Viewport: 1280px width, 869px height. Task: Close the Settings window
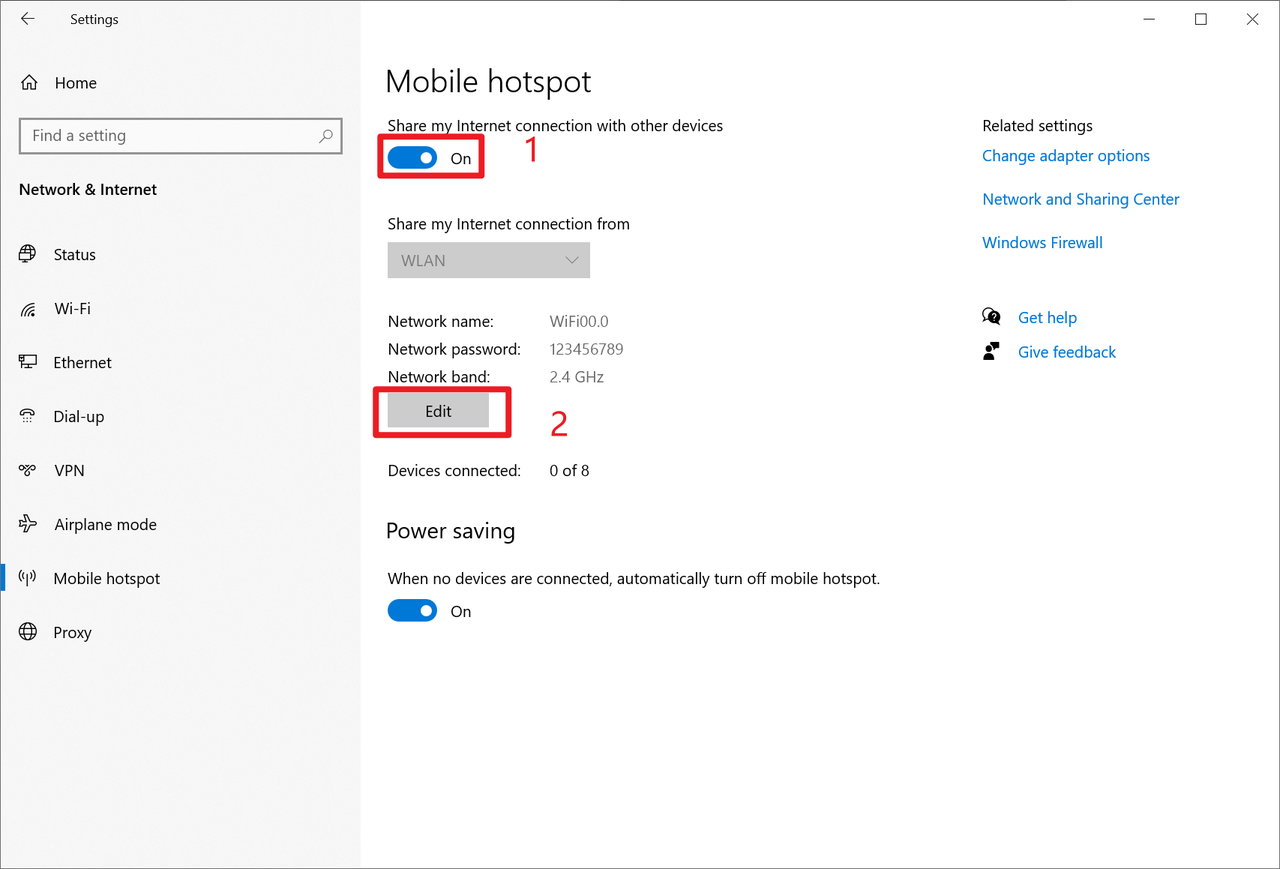(x=1253, y=19)
